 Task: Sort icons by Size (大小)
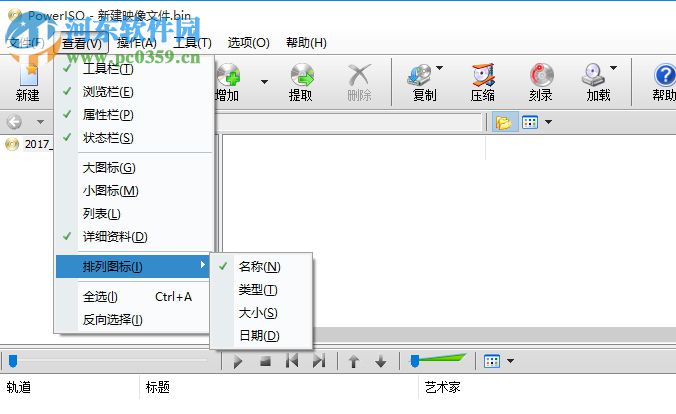click(x=260, y=313)
